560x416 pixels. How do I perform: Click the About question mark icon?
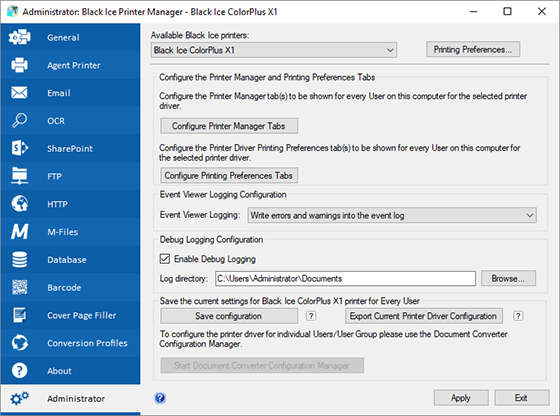click(x=19, y=370)
